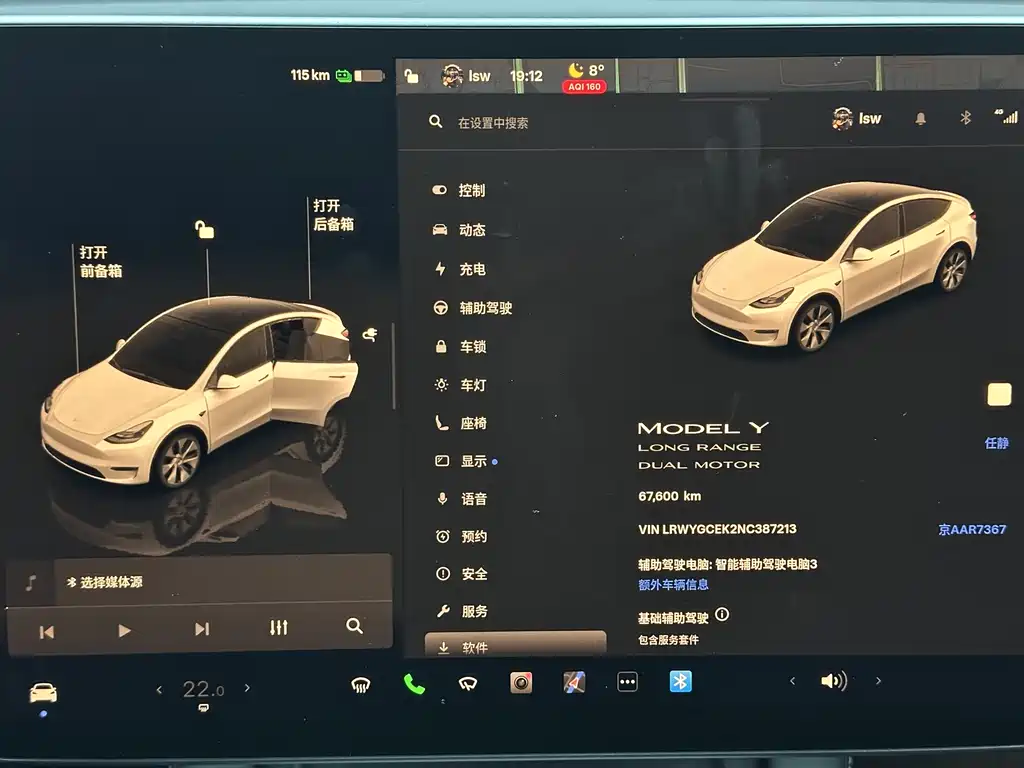This screenshot has width=1024, height=768.
Task: Open all apps with three-dots launcher
Action: pos(627,683)
